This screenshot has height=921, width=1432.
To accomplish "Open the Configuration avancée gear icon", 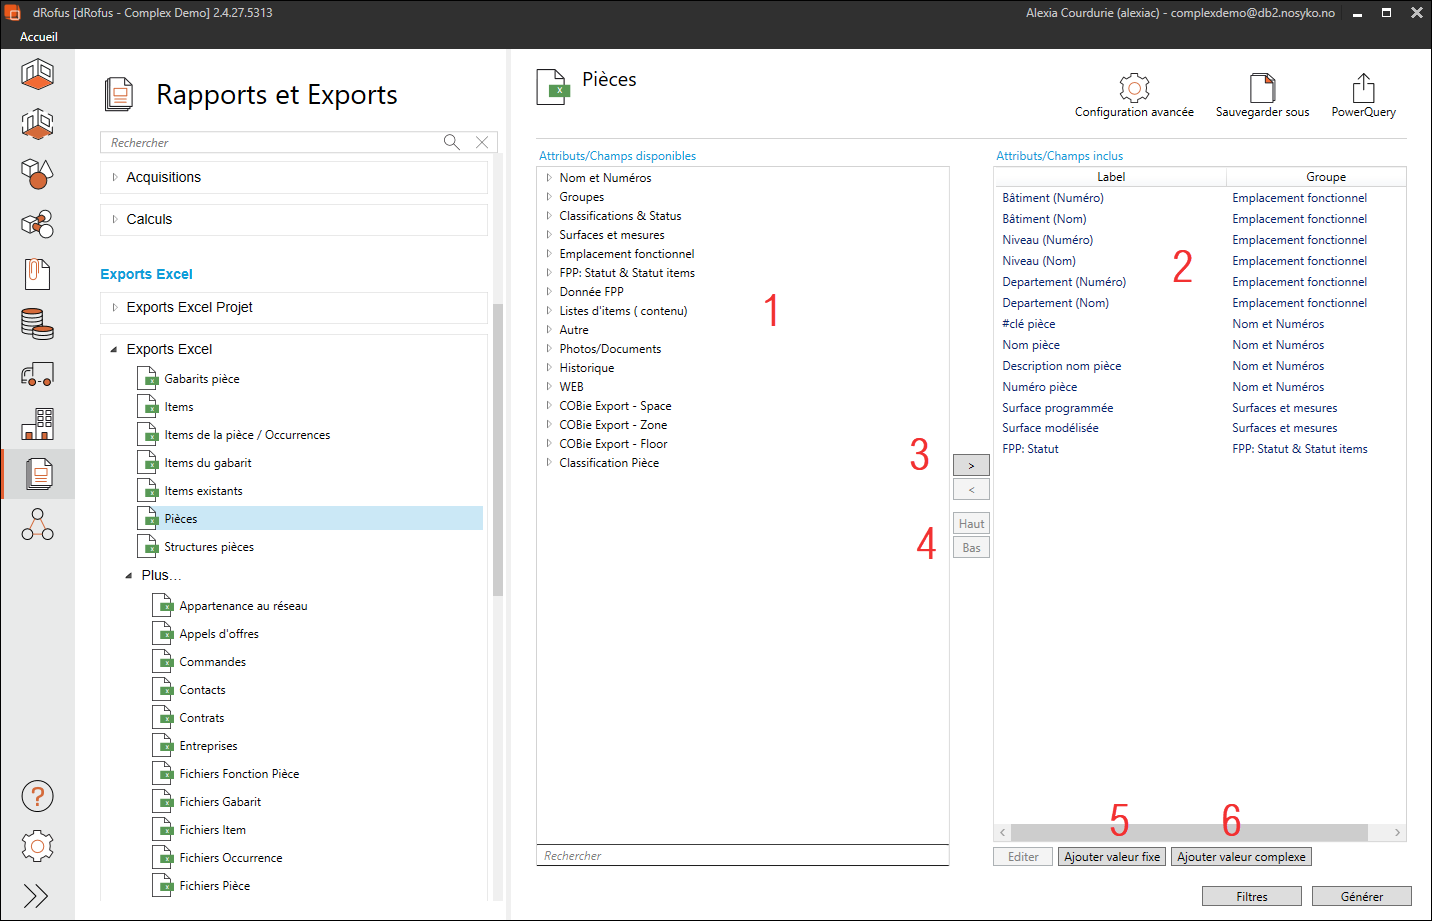I will (x=1134, y=88).
